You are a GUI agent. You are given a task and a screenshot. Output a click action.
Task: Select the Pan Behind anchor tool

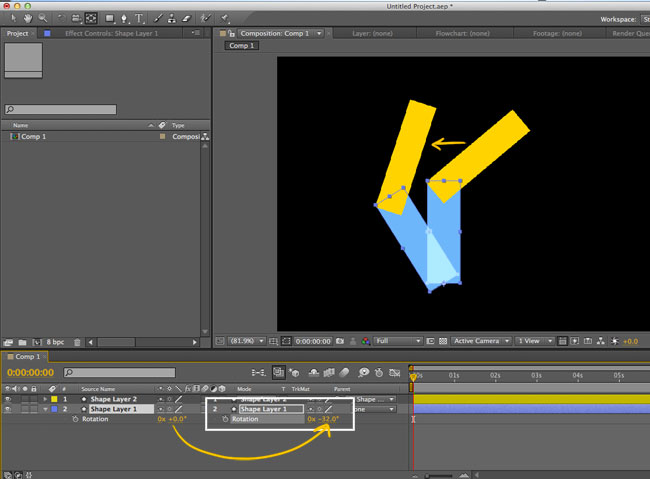[91, 18]
